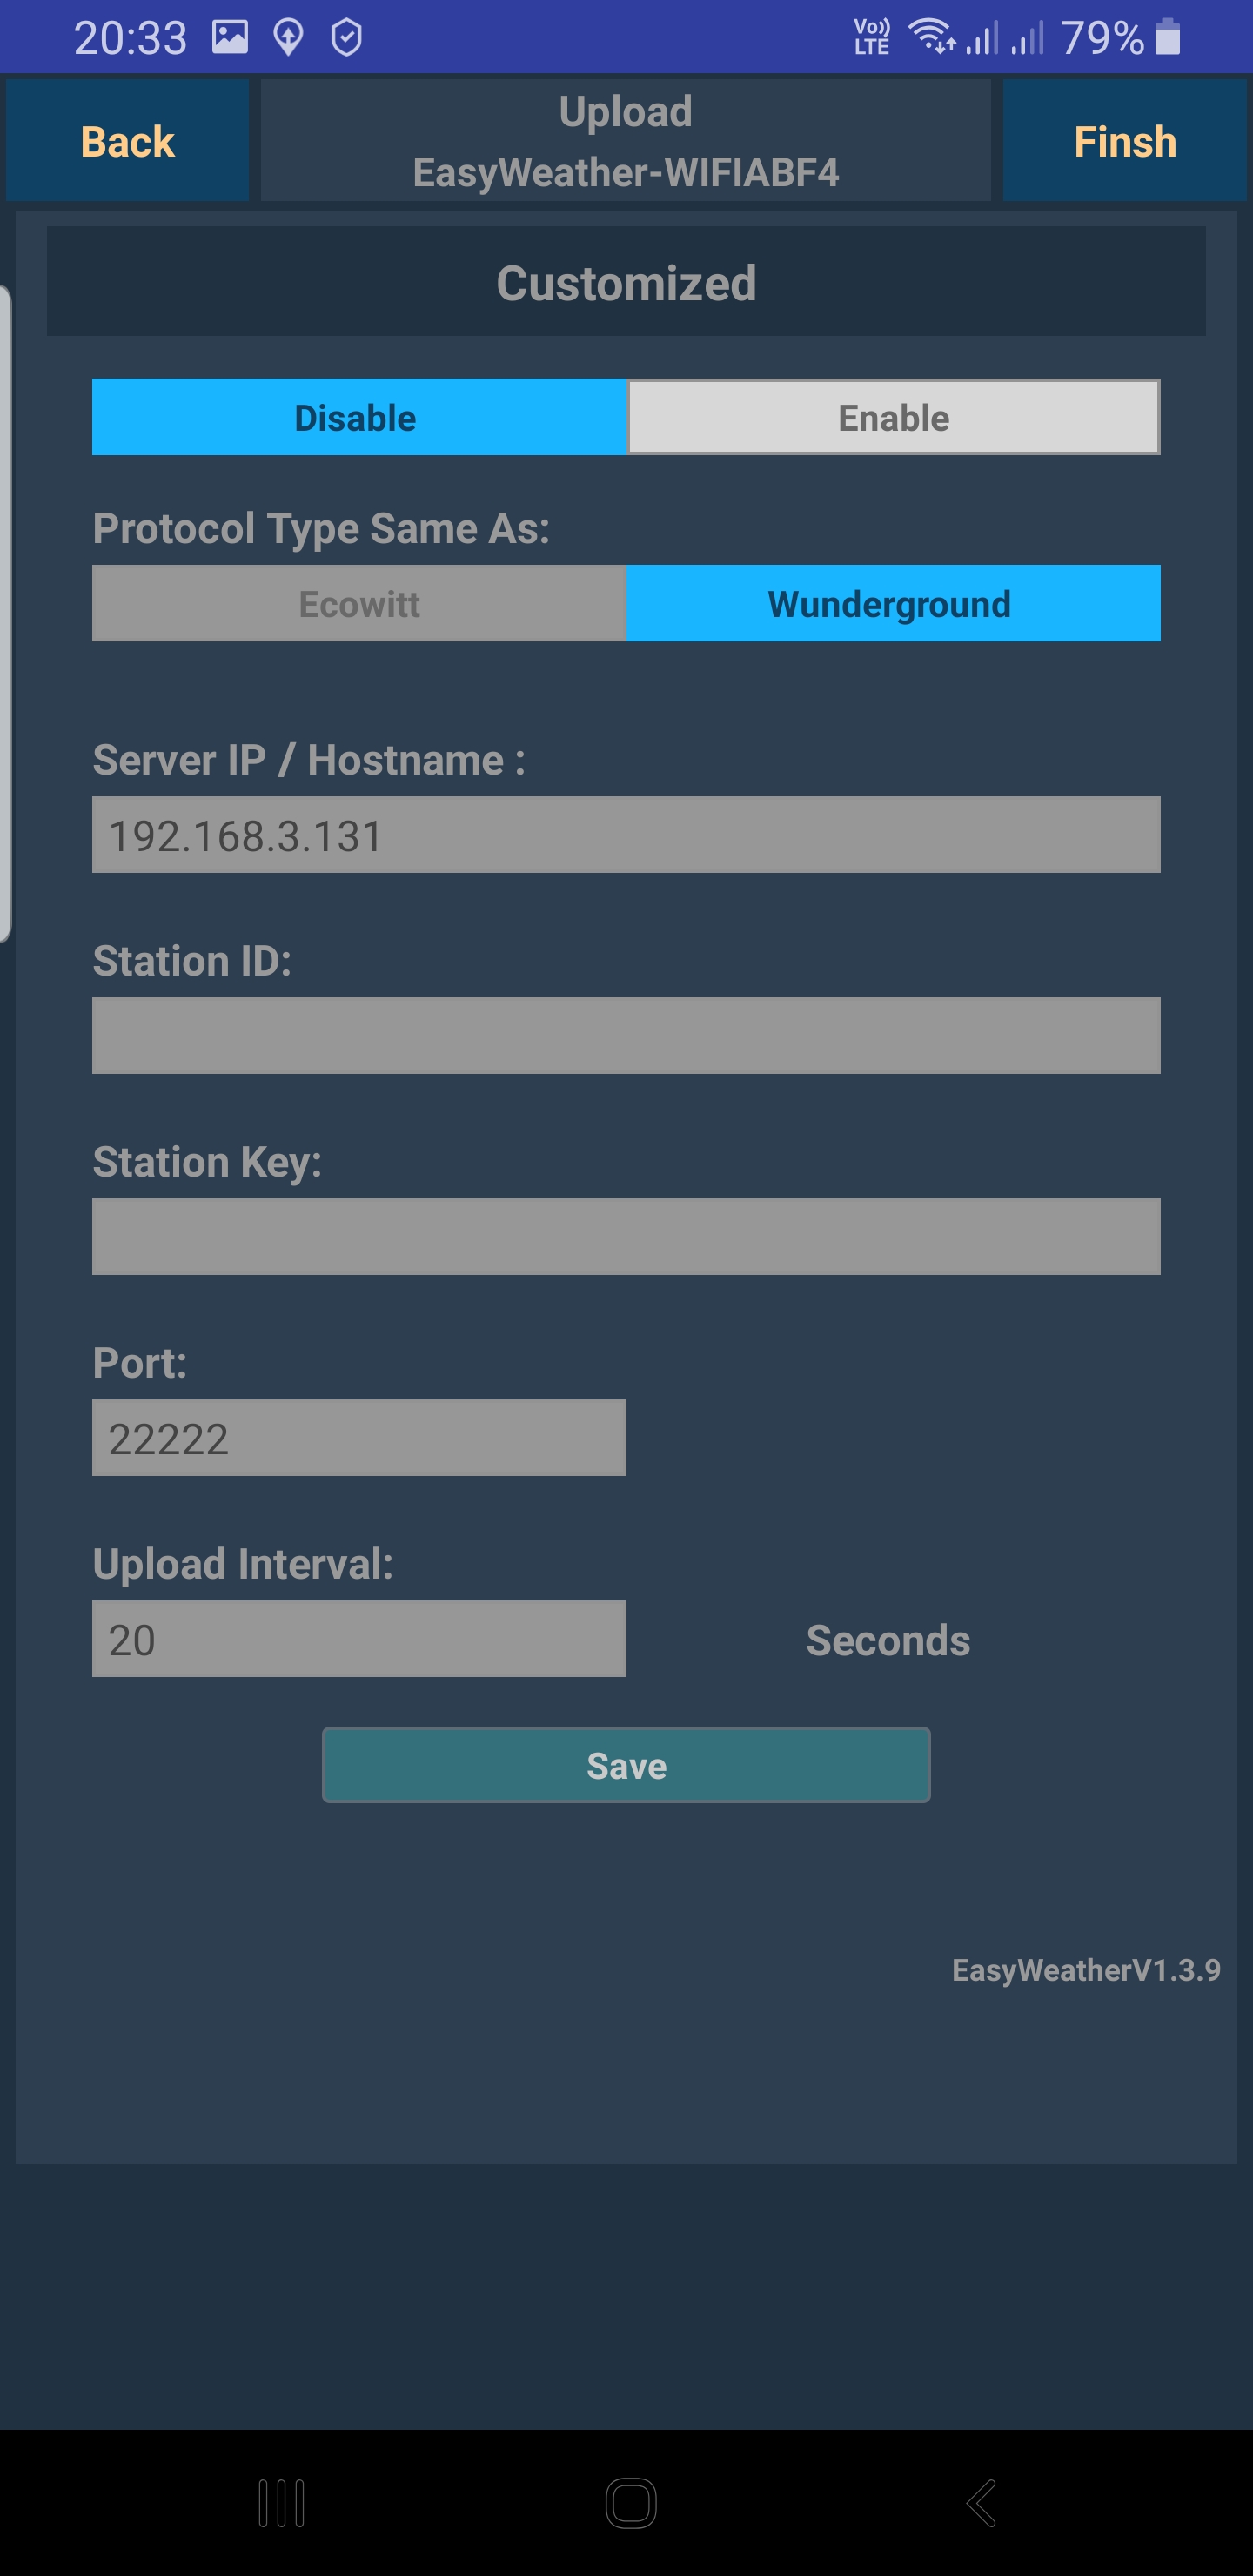
Task: Select the Enable option
Action: click(893, 417)
